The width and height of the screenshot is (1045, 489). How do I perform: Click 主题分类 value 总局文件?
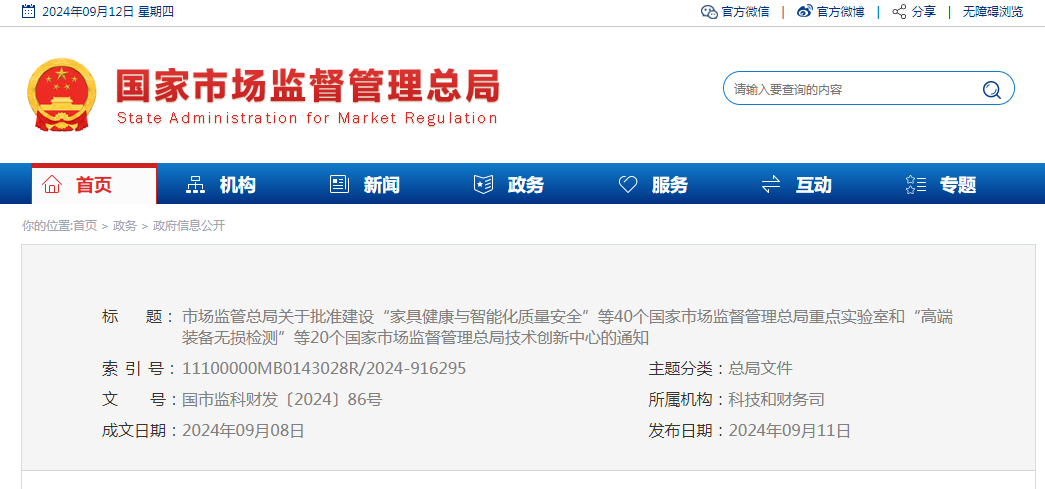[760, 368]
